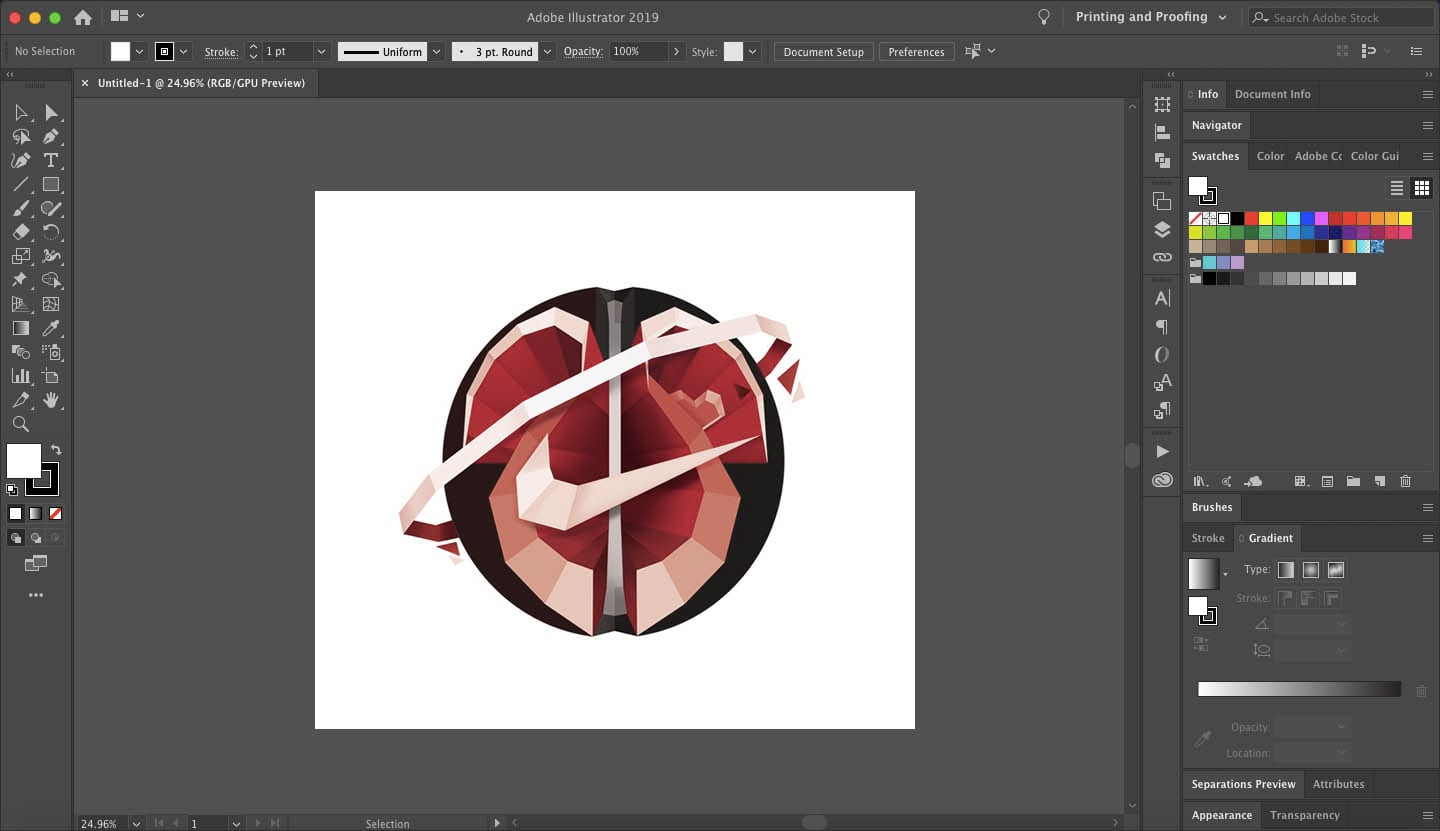Switch to the Document Info tab
Viewport: 1440px width, 831px height.
point(1272,94)
